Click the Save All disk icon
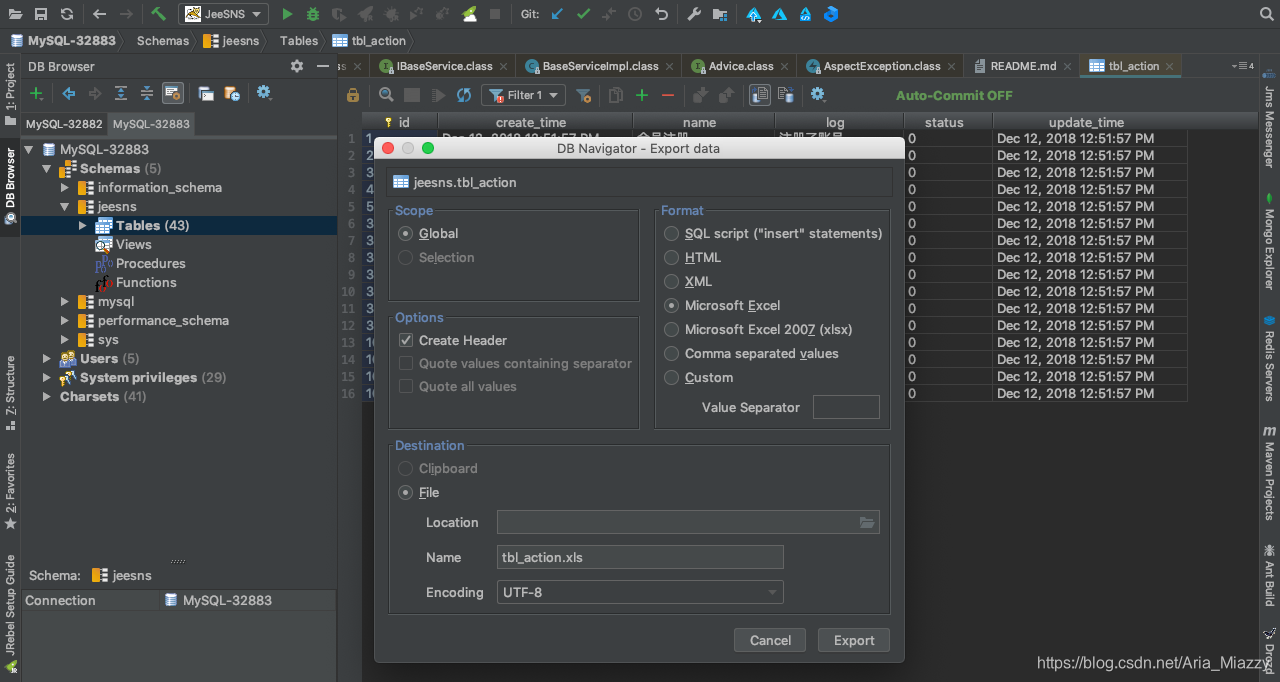The width and height of the screenshot is (1280, 682). click(41, 14)
